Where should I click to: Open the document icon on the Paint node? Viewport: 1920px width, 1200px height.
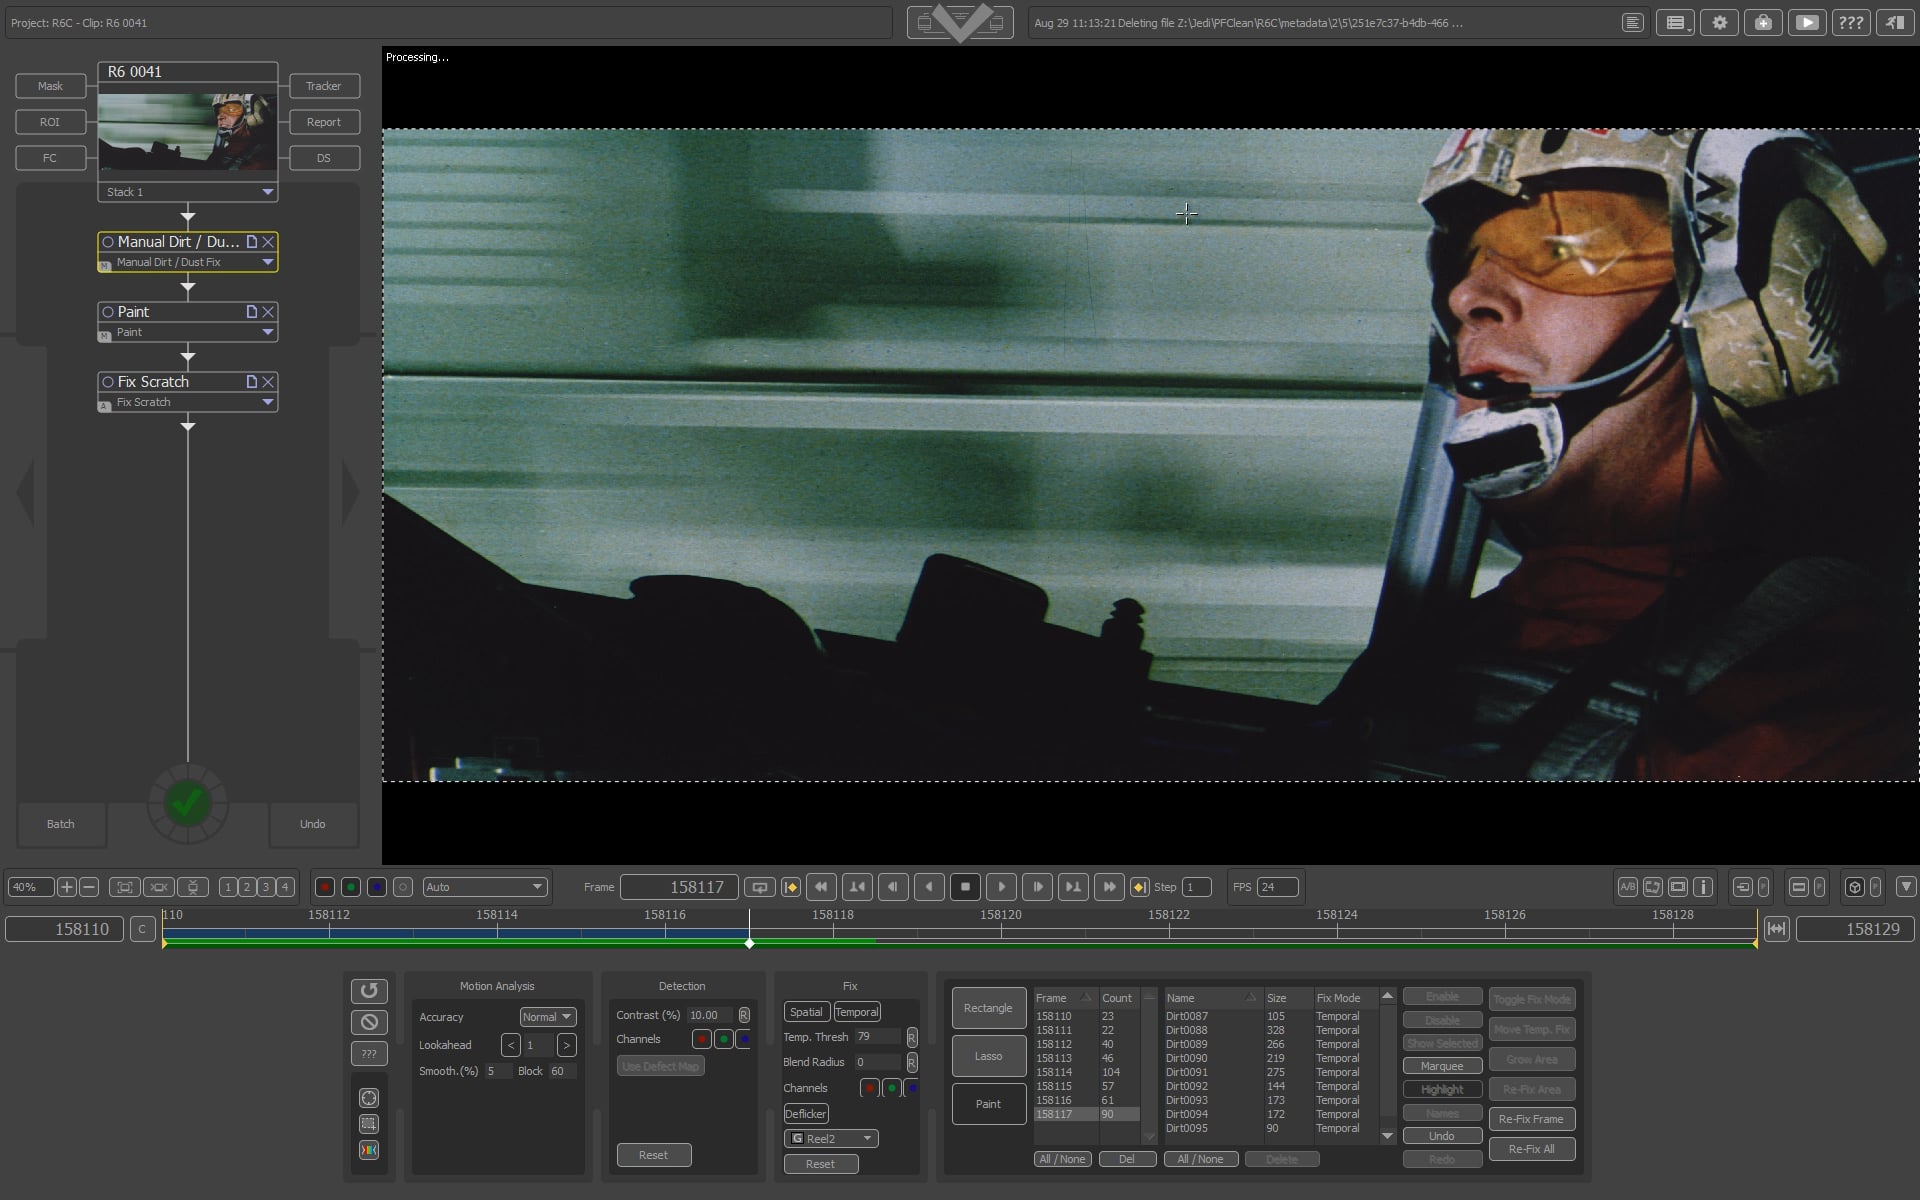(252, 312)
